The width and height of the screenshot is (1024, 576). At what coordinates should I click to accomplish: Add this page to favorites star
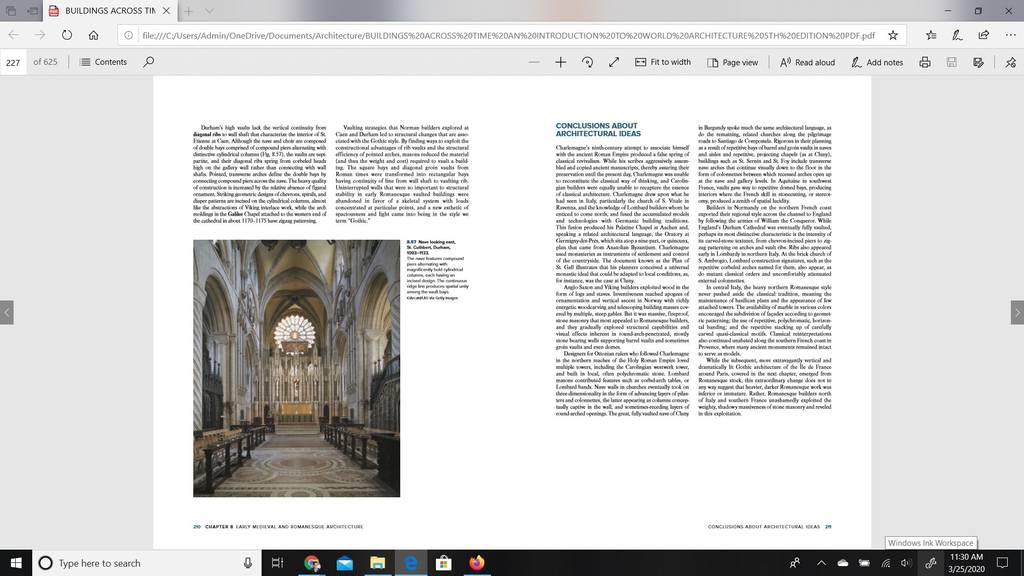coord(893,35)
